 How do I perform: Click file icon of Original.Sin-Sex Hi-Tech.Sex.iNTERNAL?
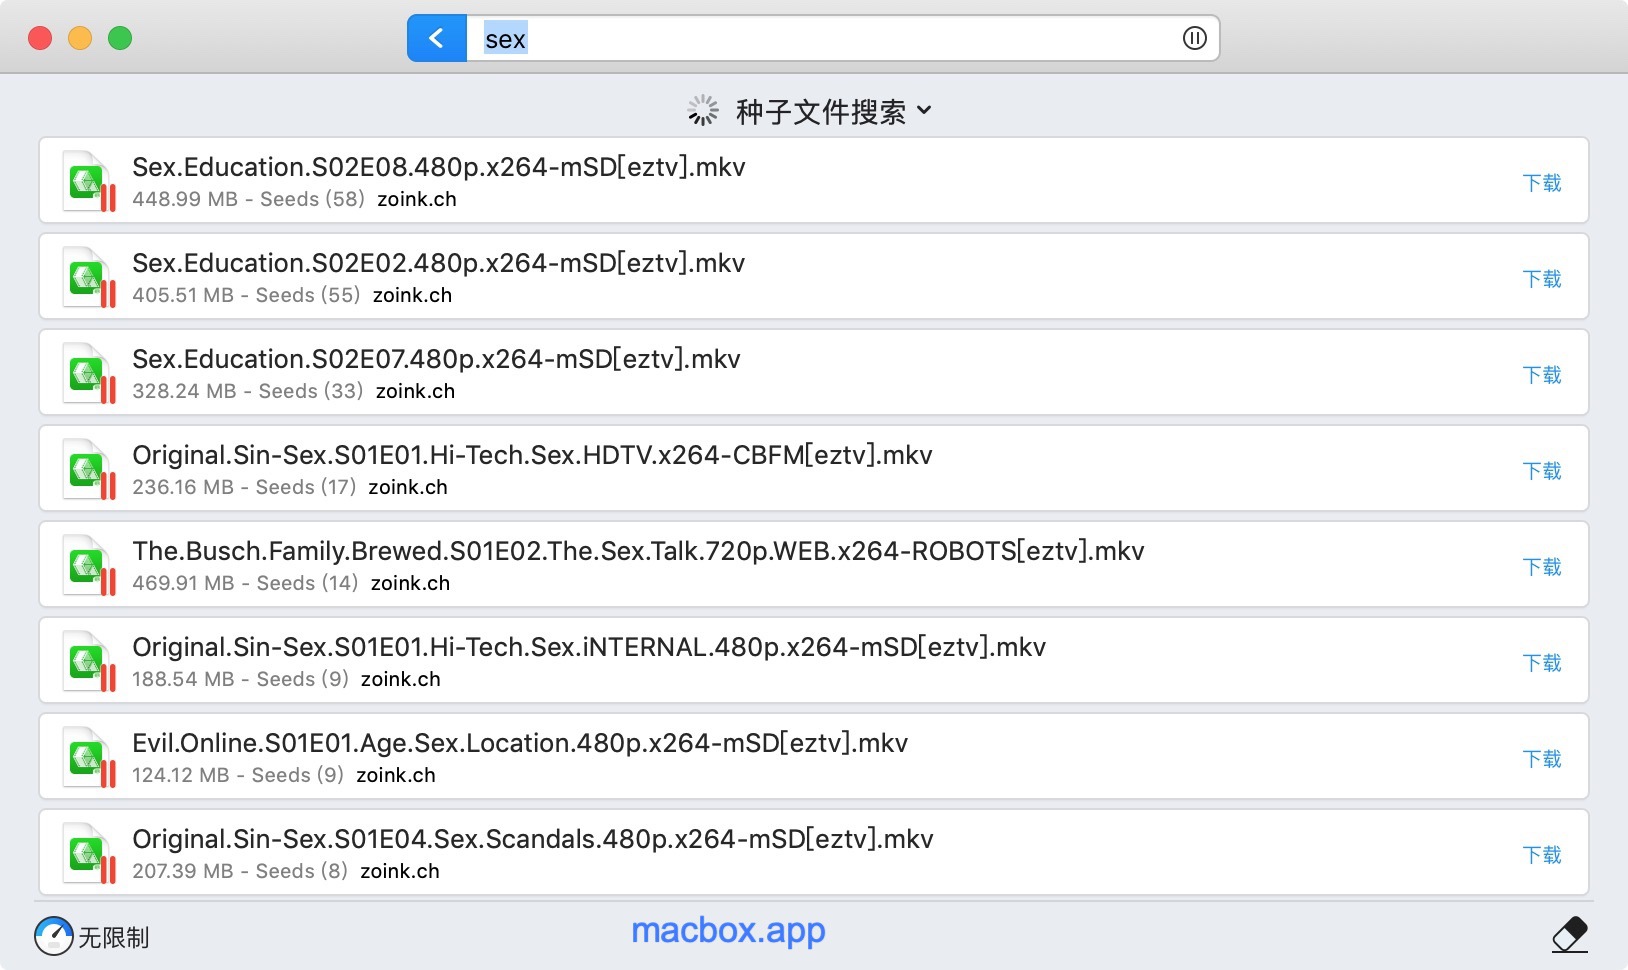[x=89, y=661]
